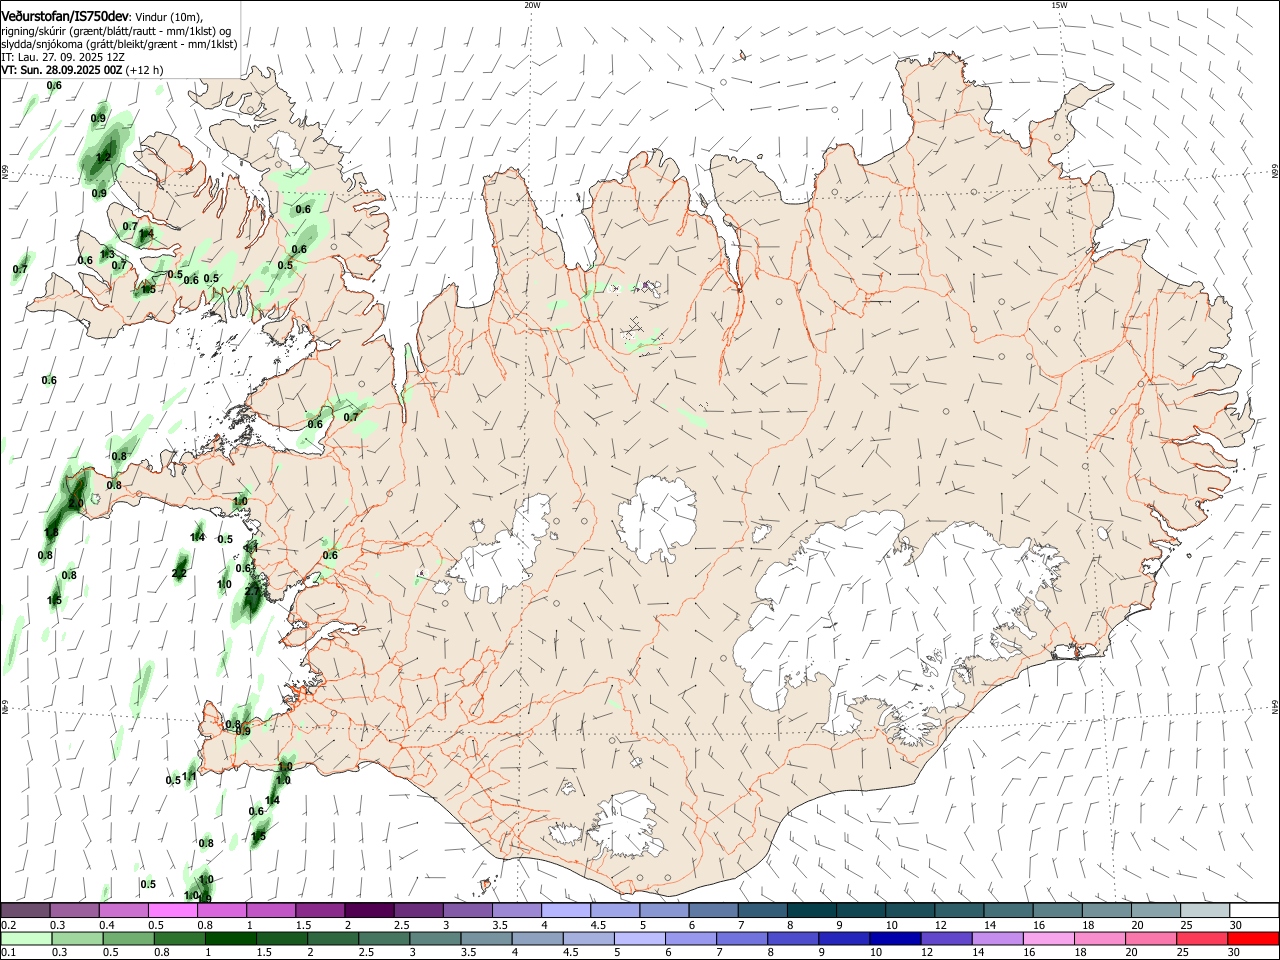The width and height of the screenshot is (1280, 960).
Task: Pick the dark teal 8–9 upper scale swatch
Action: [x=811, y=910]
